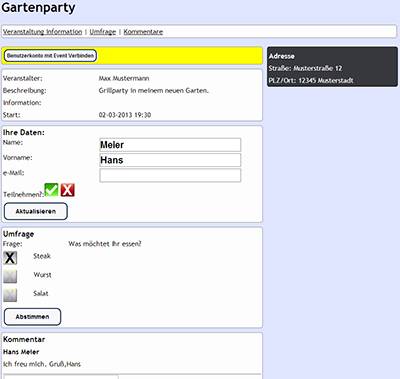This screenshot has height=379, width=400.
Task: Select PLZ/Ort: 12345 Musterstadt text
Action: 311,81
